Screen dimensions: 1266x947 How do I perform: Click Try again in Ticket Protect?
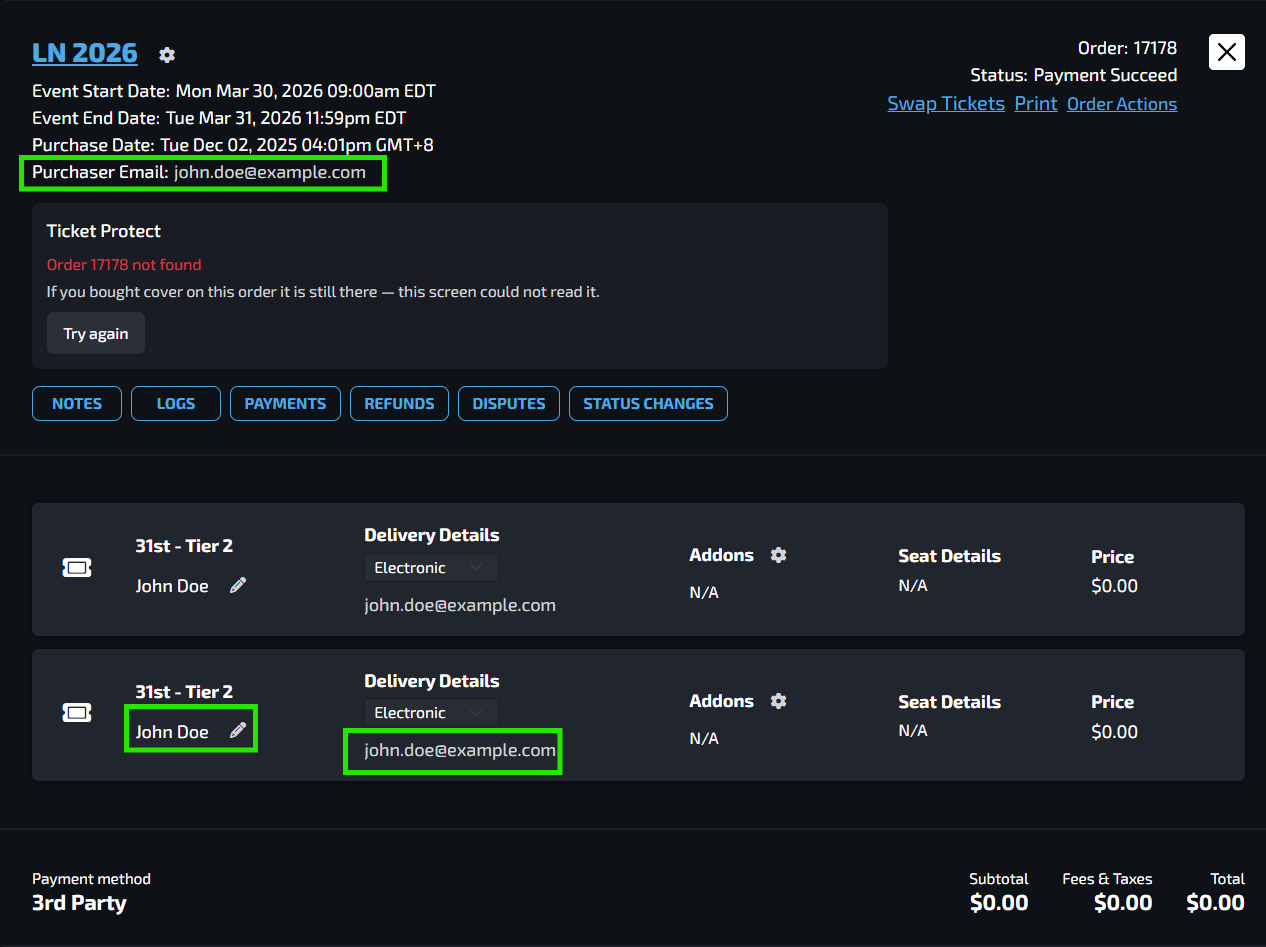pyautogui.click(x=96, y=334)
